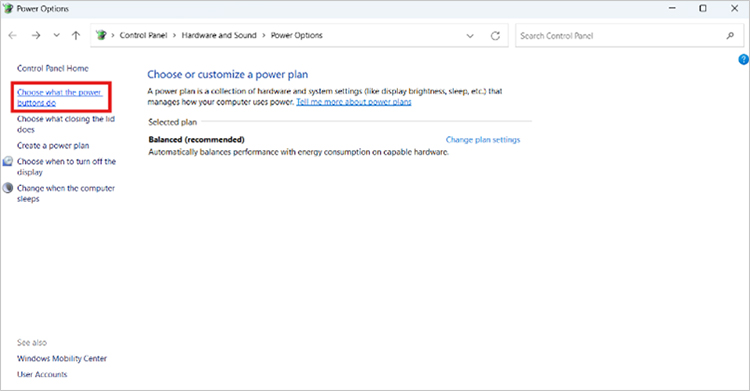Click the Power Options icon in address bar
750x391 pixels.
click(101, 35)
